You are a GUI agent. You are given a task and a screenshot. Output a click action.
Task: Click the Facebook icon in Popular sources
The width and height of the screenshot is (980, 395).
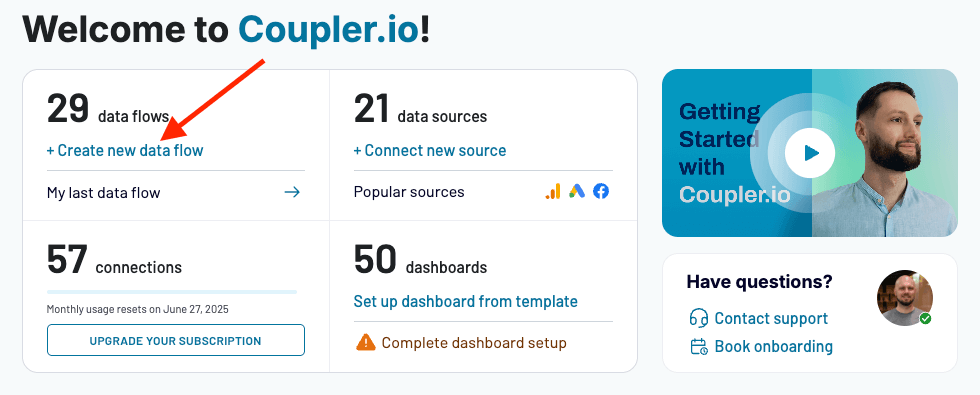click(601, 191)
